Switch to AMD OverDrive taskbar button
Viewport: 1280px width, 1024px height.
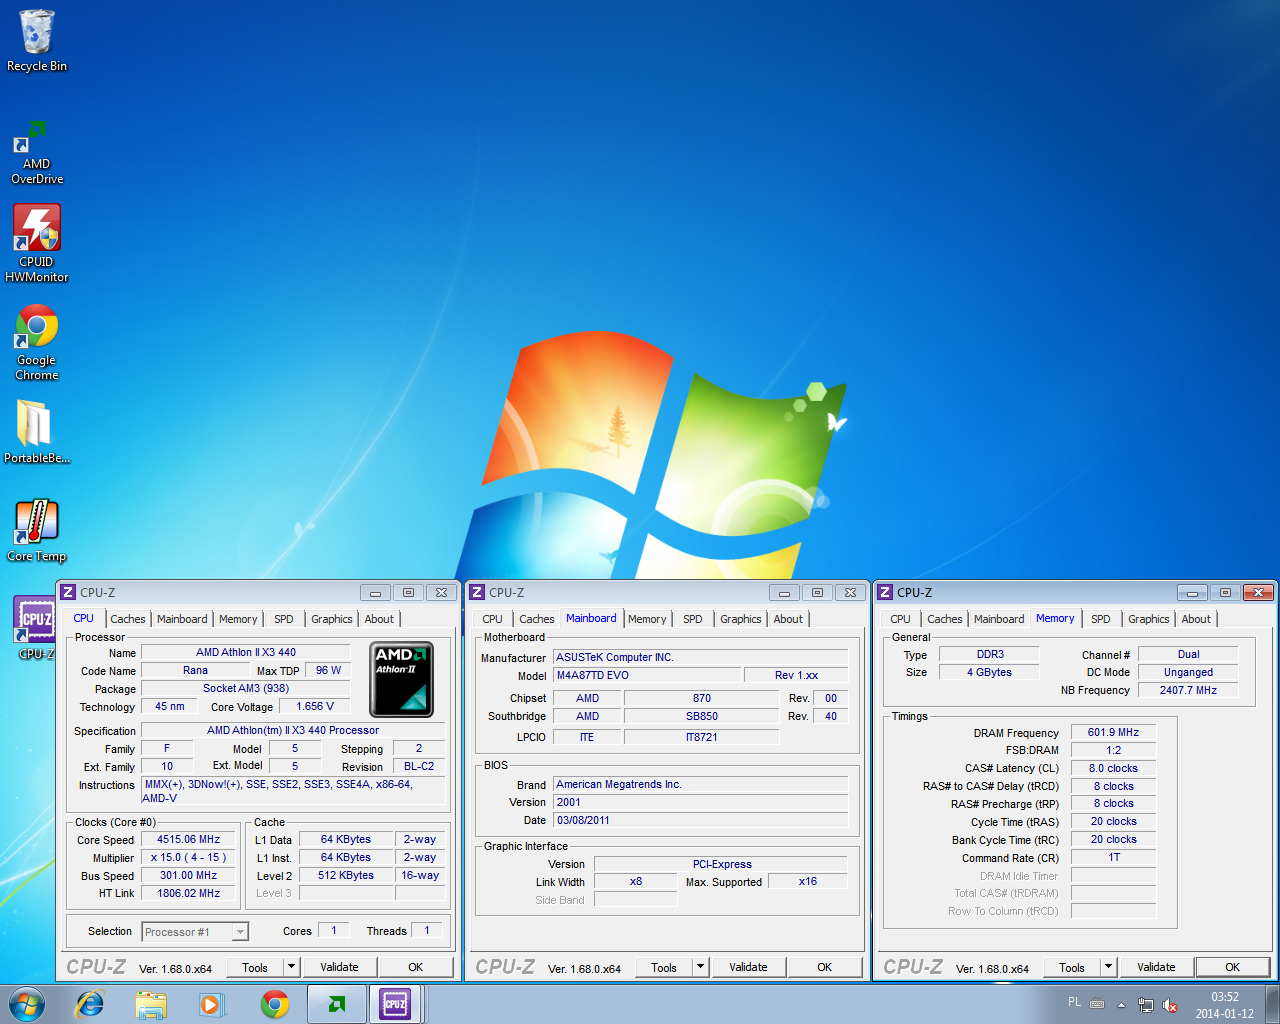click(337, 1004)
